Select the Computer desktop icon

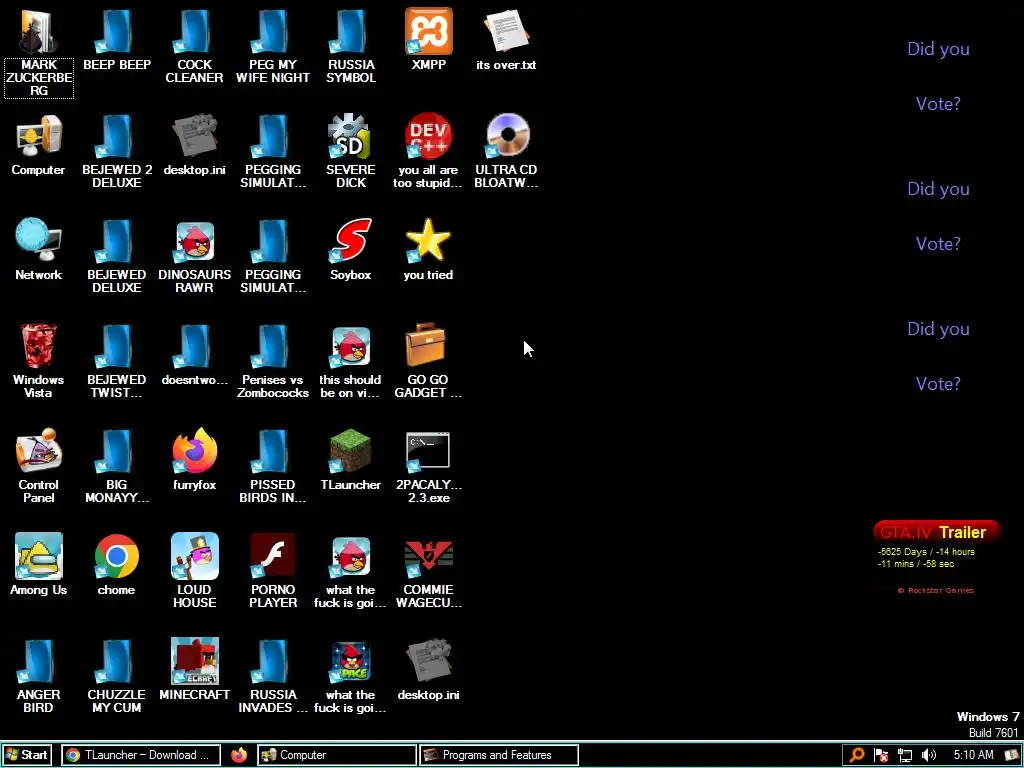(x=39, y=137)
